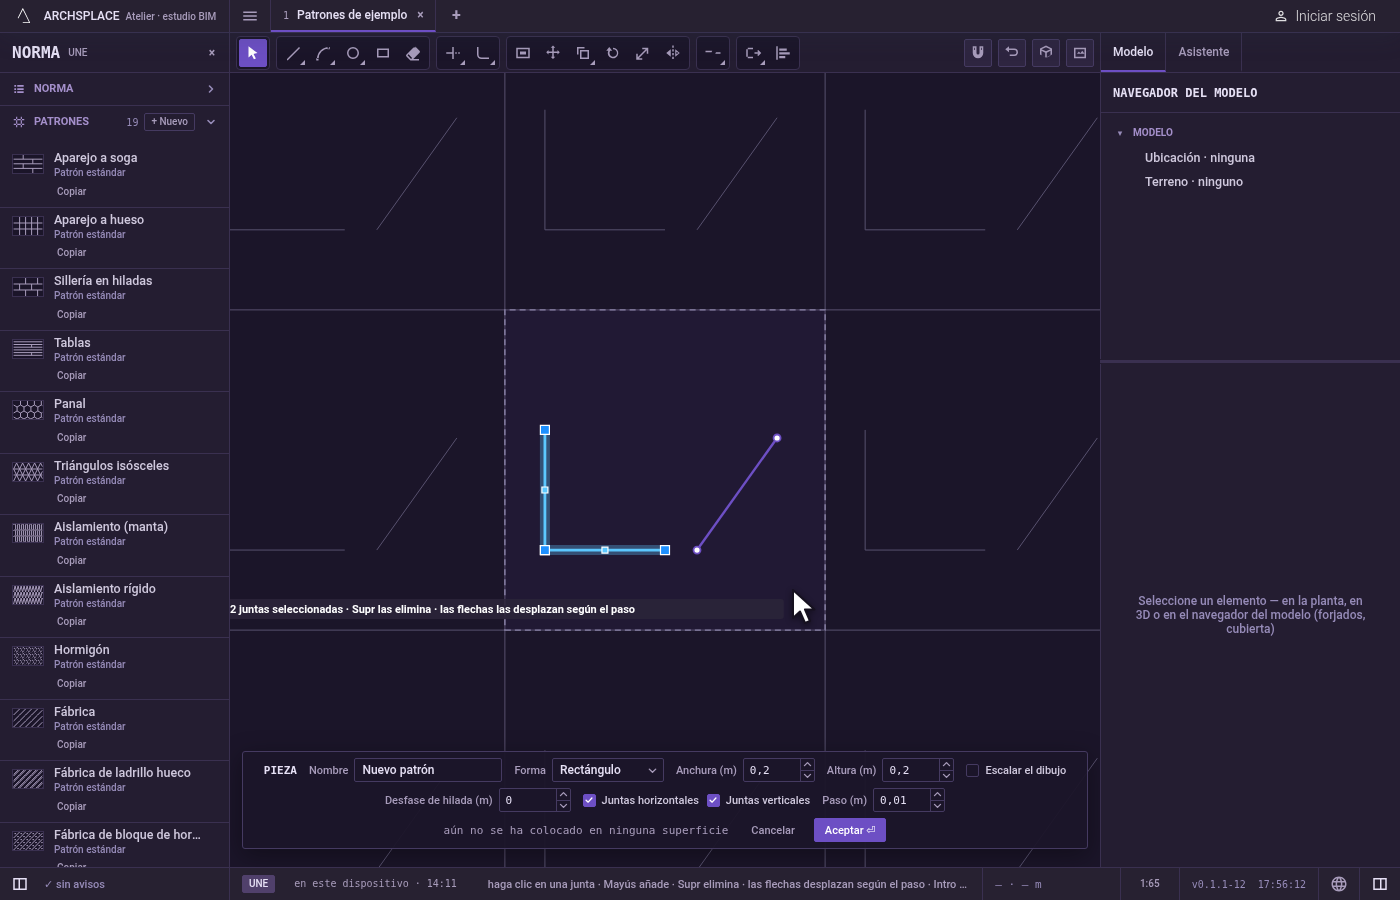This screenshot has height=900, width=1400.
Task: Open the 3D cube view icon
Action: [1046, 53]
